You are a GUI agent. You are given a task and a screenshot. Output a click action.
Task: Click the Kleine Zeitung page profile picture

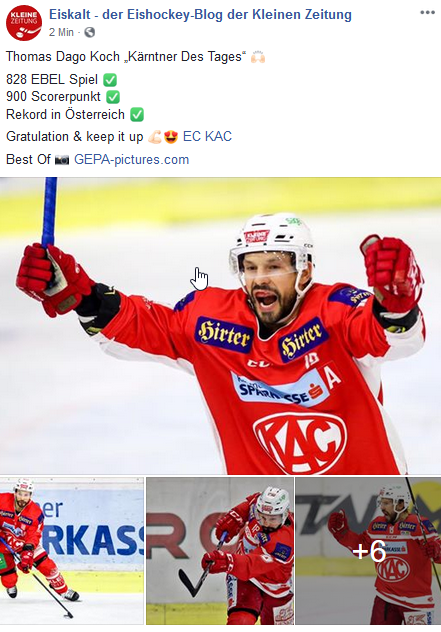pos(24,23)
